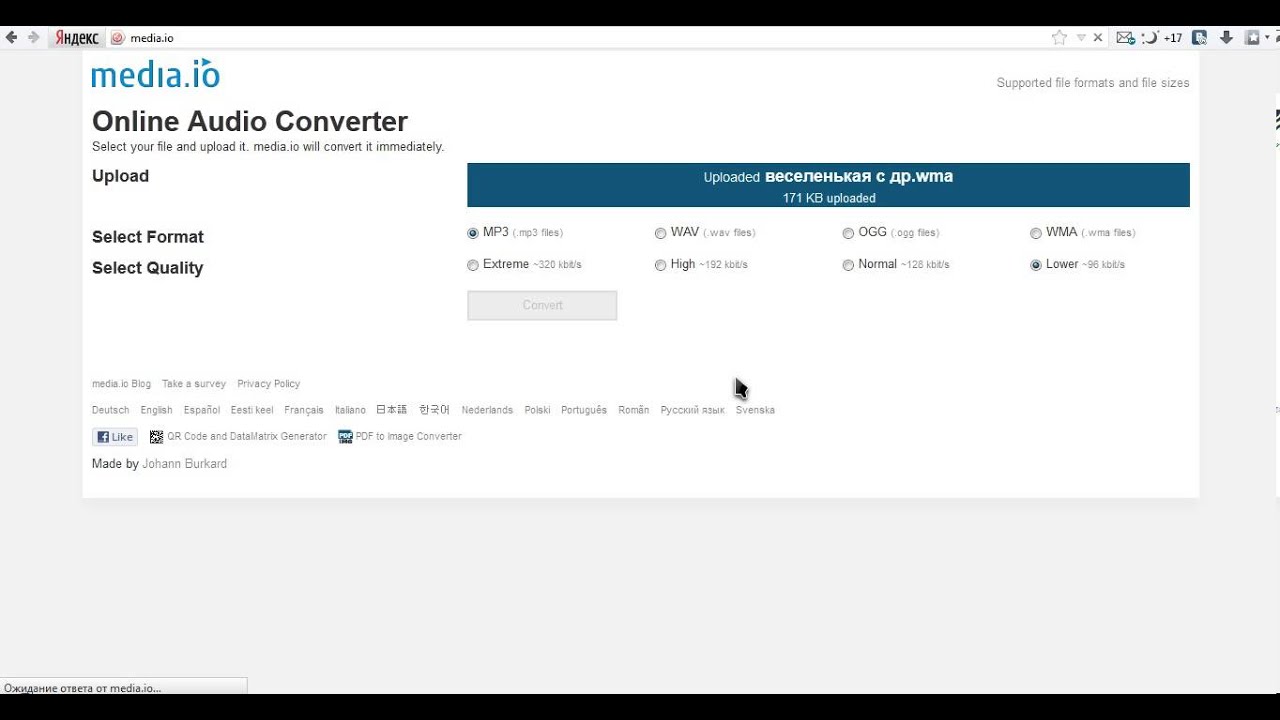Click the uploaded file status bar
This screenshot has width=1280, height=720.
point(828,185)
